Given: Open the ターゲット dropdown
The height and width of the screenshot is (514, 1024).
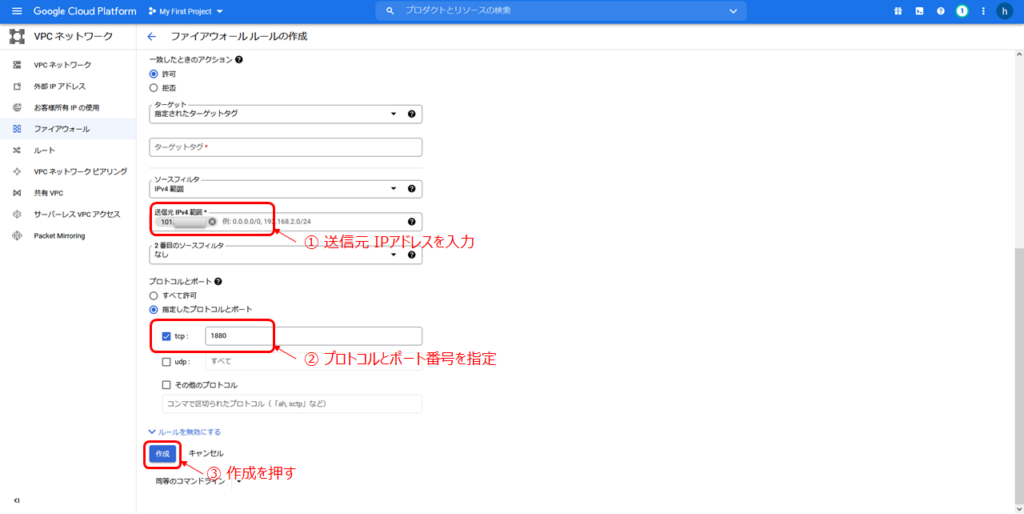Looking at the screenshot, I should tap(275, 114).
